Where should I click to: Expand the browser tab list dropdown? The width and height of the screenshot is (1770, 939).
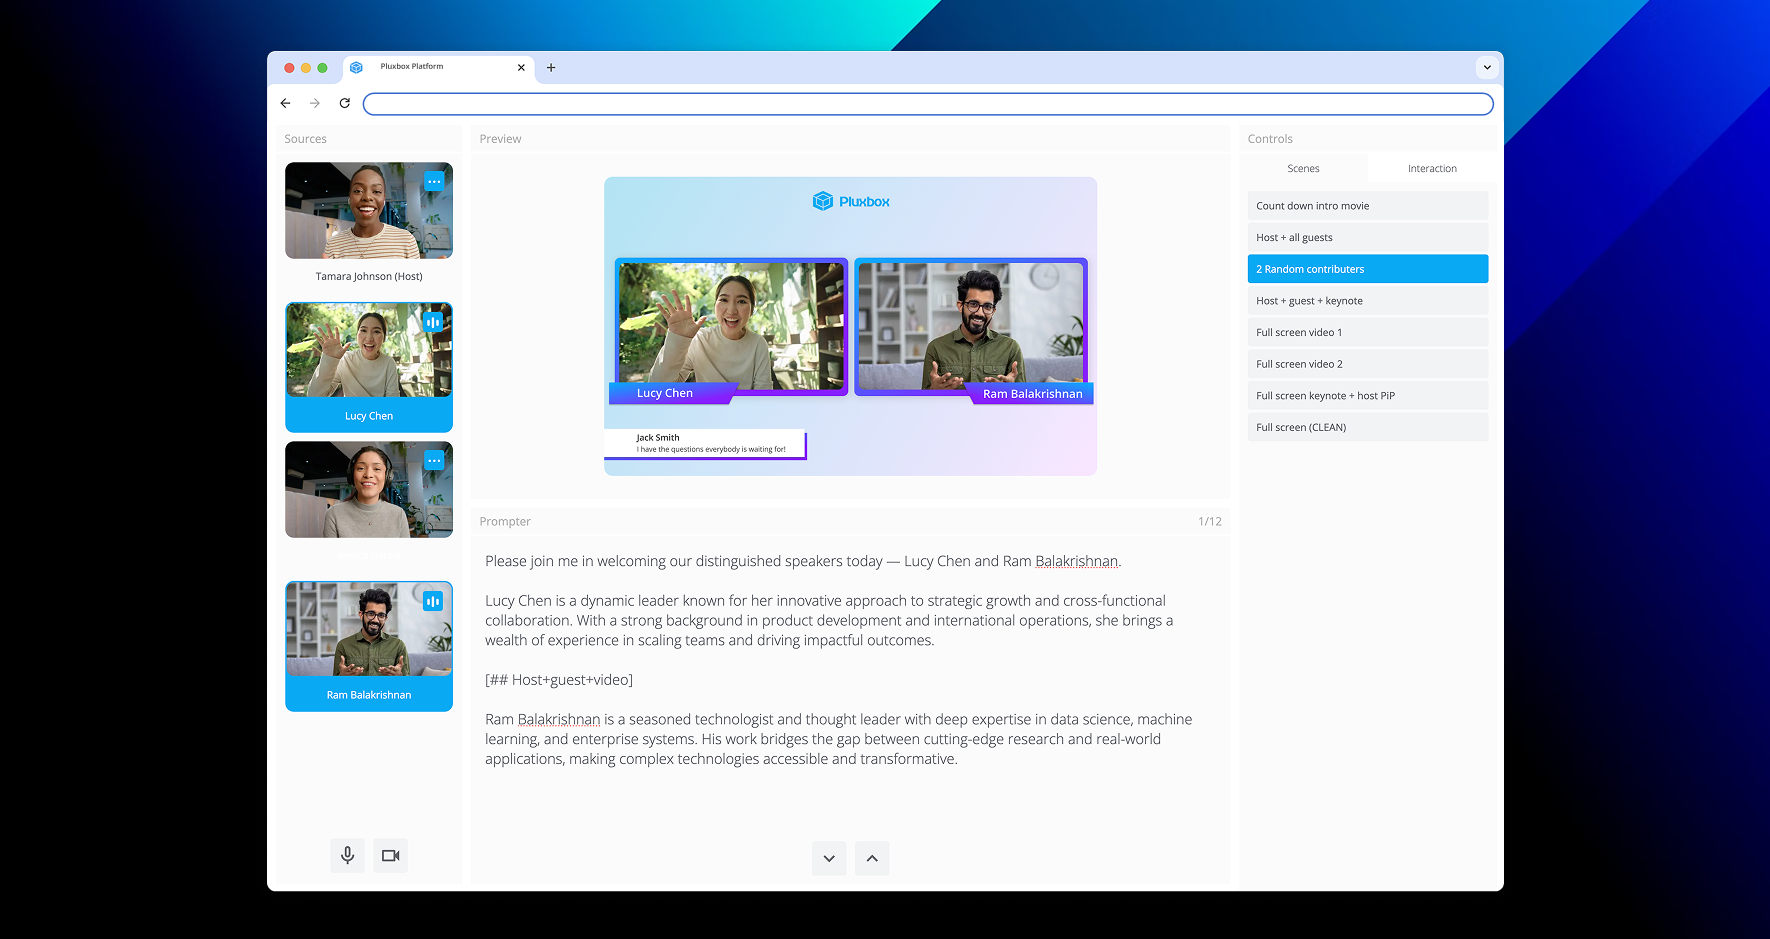(x=1487, y=68)
